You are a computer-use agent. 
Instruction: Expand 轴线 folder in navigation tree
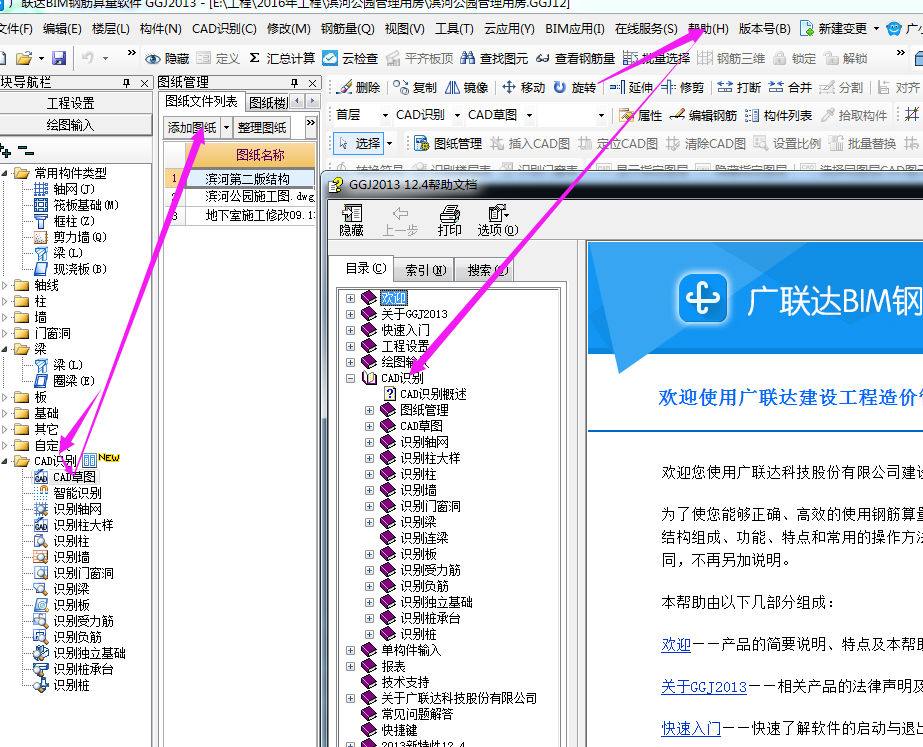click(5, 285)
